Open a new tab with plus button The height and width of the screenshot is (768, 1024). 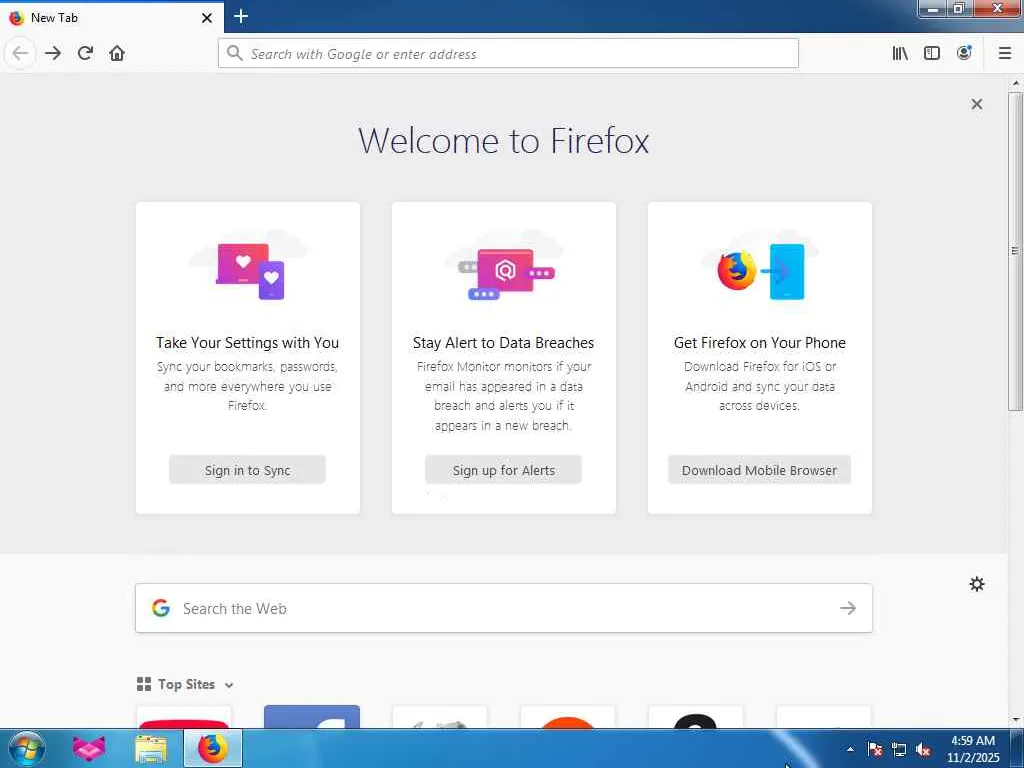(x=240, y=16)
